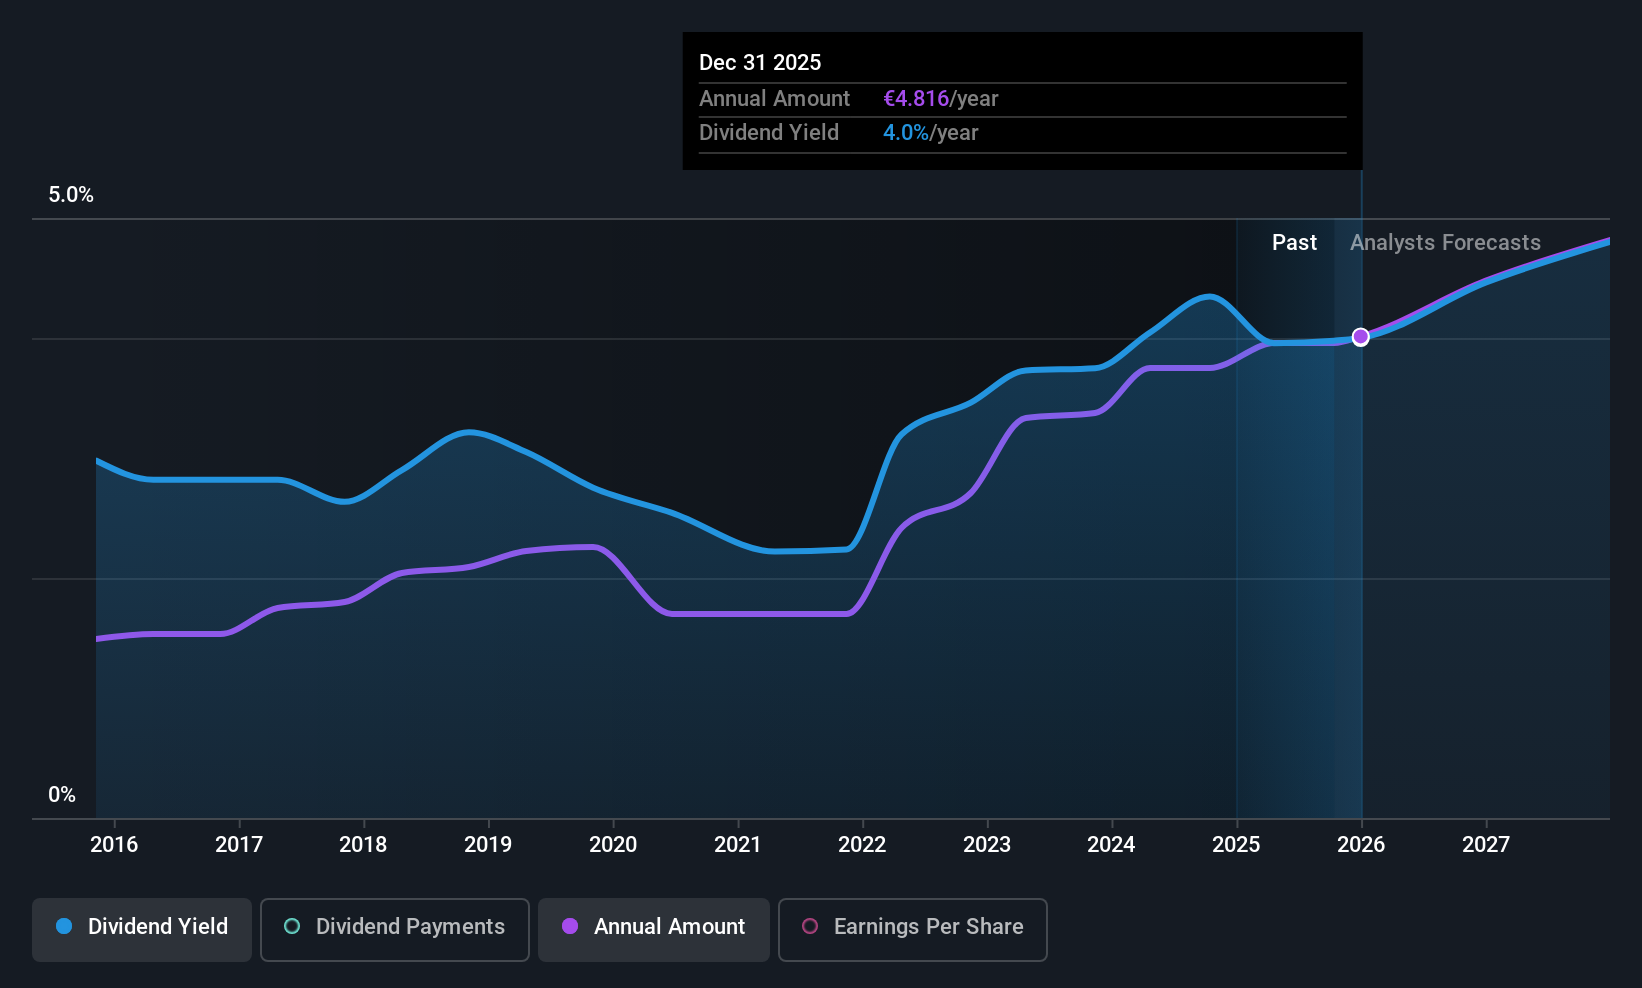Click the 2022 x-axis year label

(862, 844)
